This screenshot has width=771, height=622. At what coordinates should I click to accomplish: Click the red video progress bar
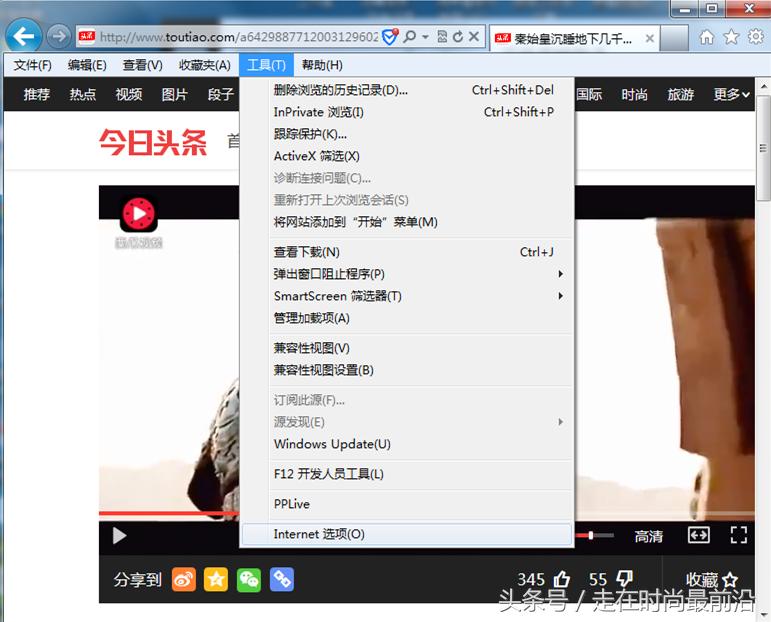click(169, 513)
